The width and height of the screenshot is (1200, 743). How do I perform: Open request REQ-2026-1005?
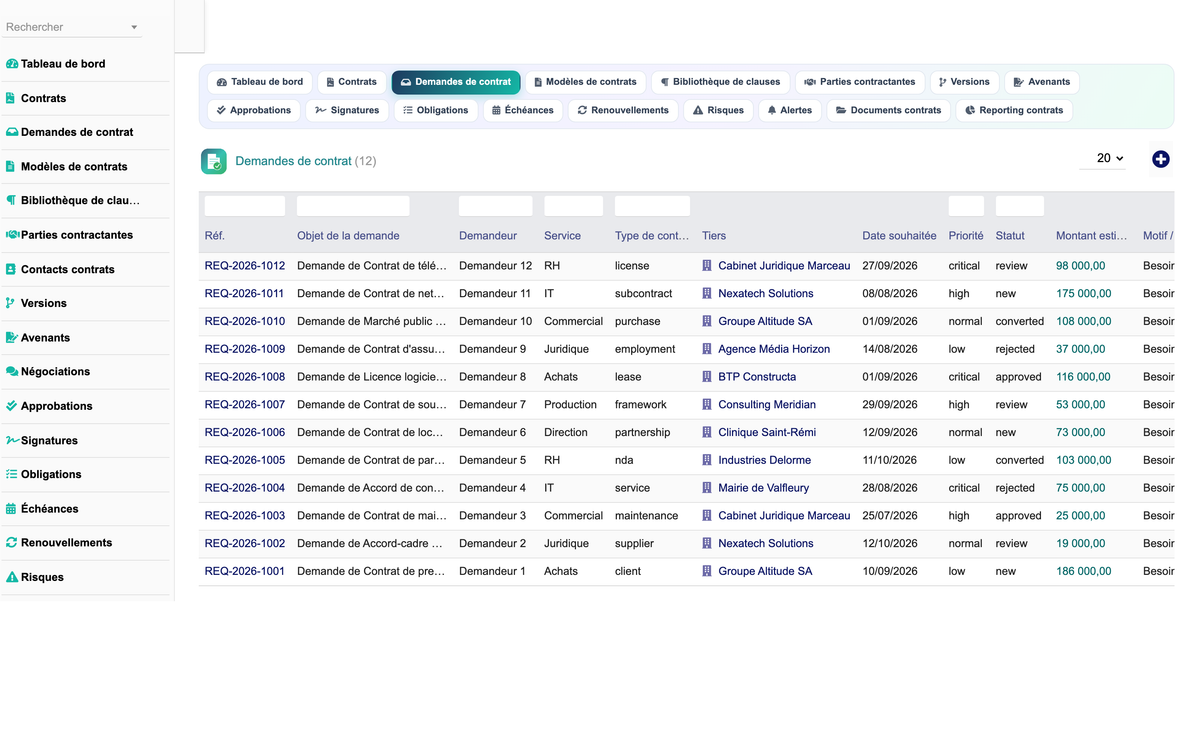pyautogui.click(x=245, y=460)
